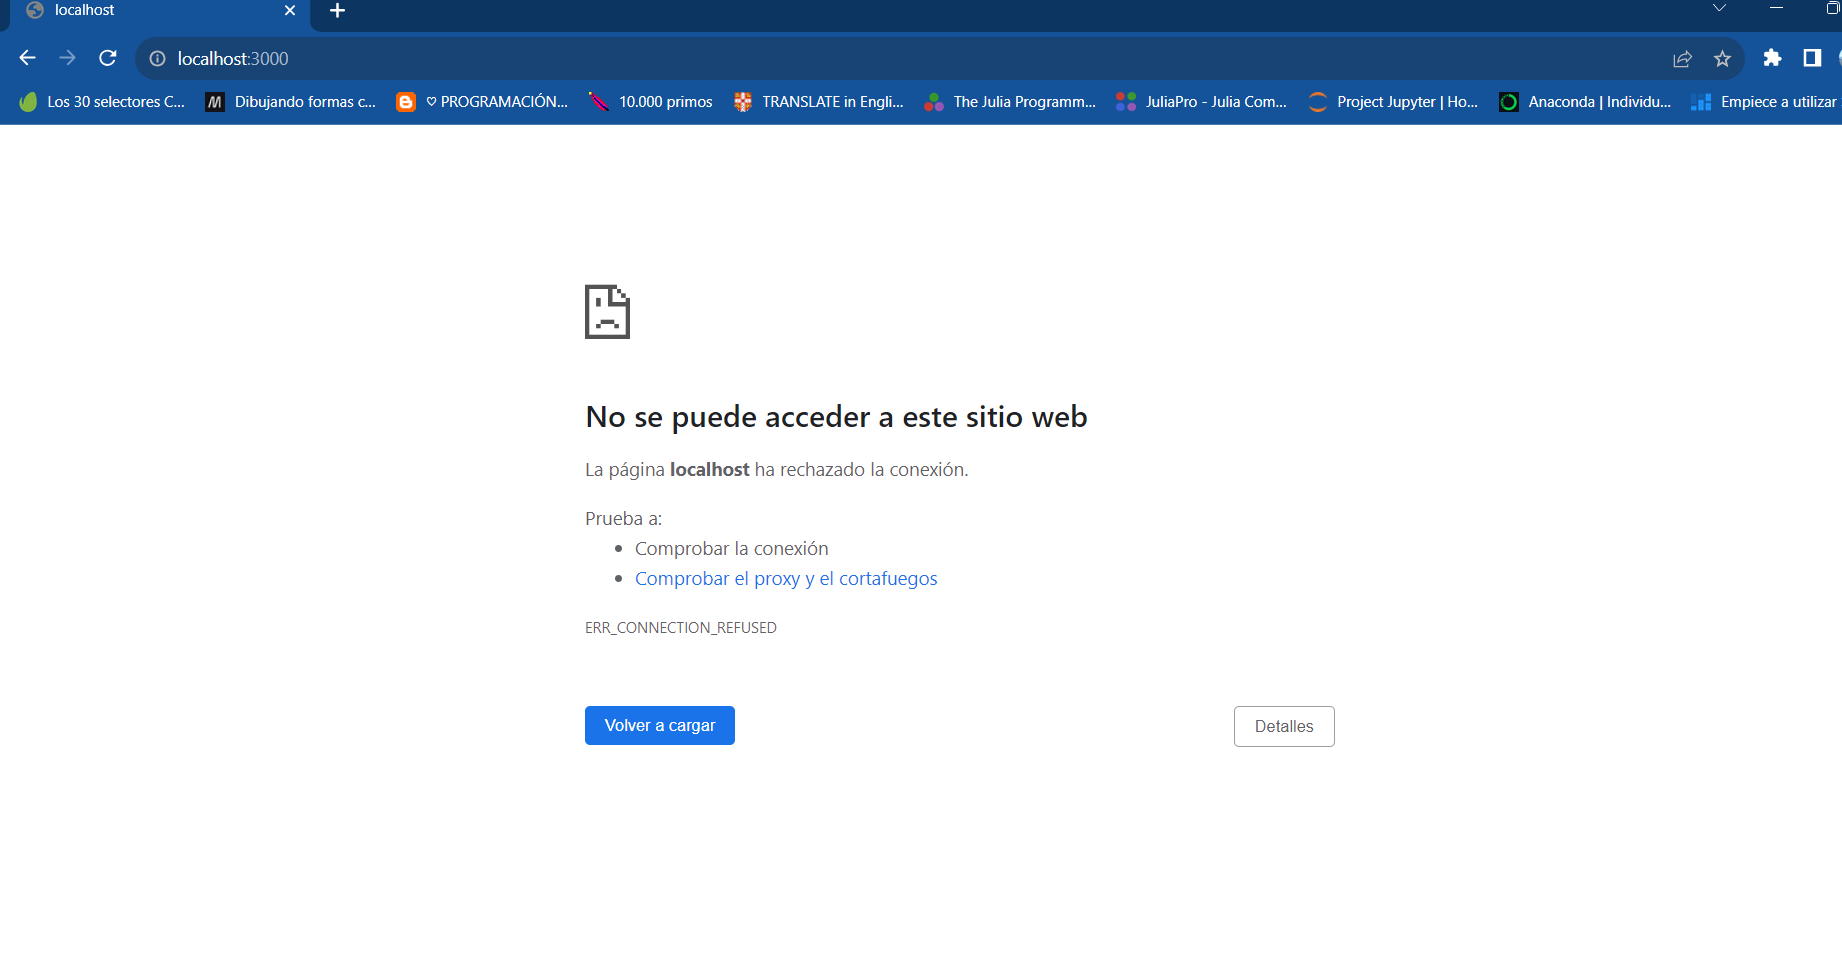Click the JuliaPro colorful dots favicon
1842x971 pixels.
[x=1125, y=101]
